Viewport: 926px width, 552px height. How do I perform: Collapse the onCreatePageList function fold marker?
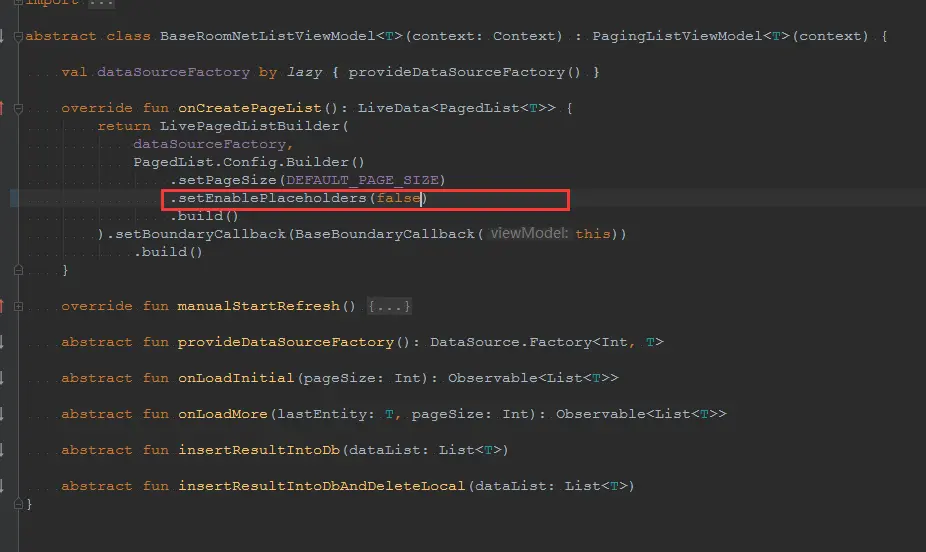point(18,109)
